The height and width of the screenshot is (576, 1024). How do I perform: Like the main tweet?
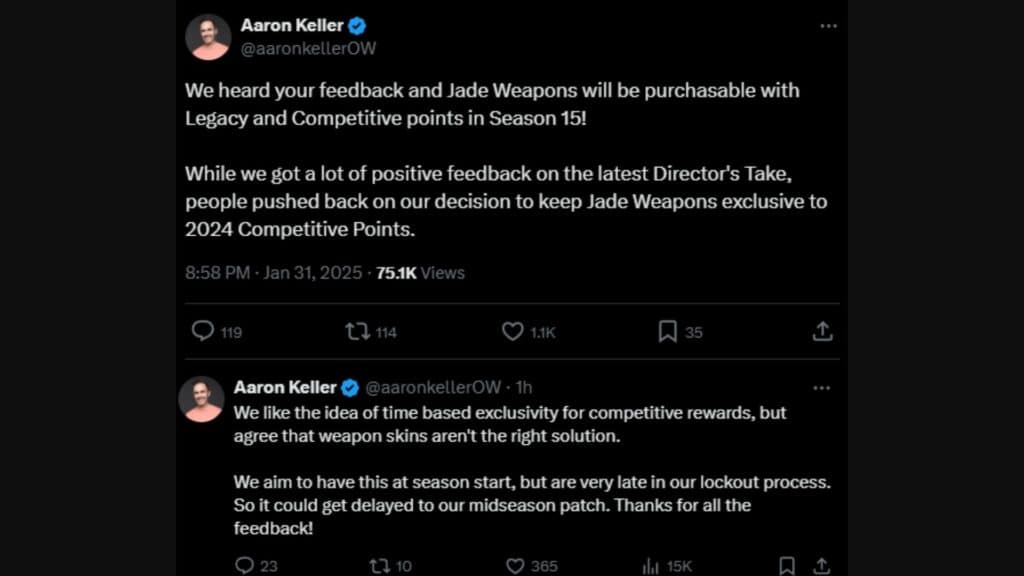coord(512,331)
